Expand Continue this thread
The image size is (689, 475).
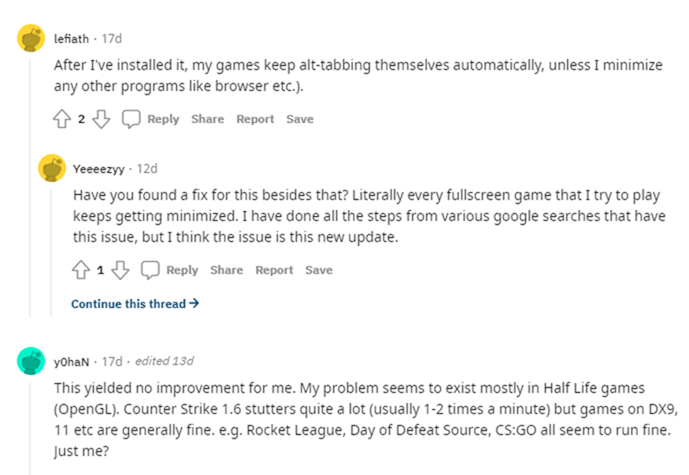click(135, 304)
